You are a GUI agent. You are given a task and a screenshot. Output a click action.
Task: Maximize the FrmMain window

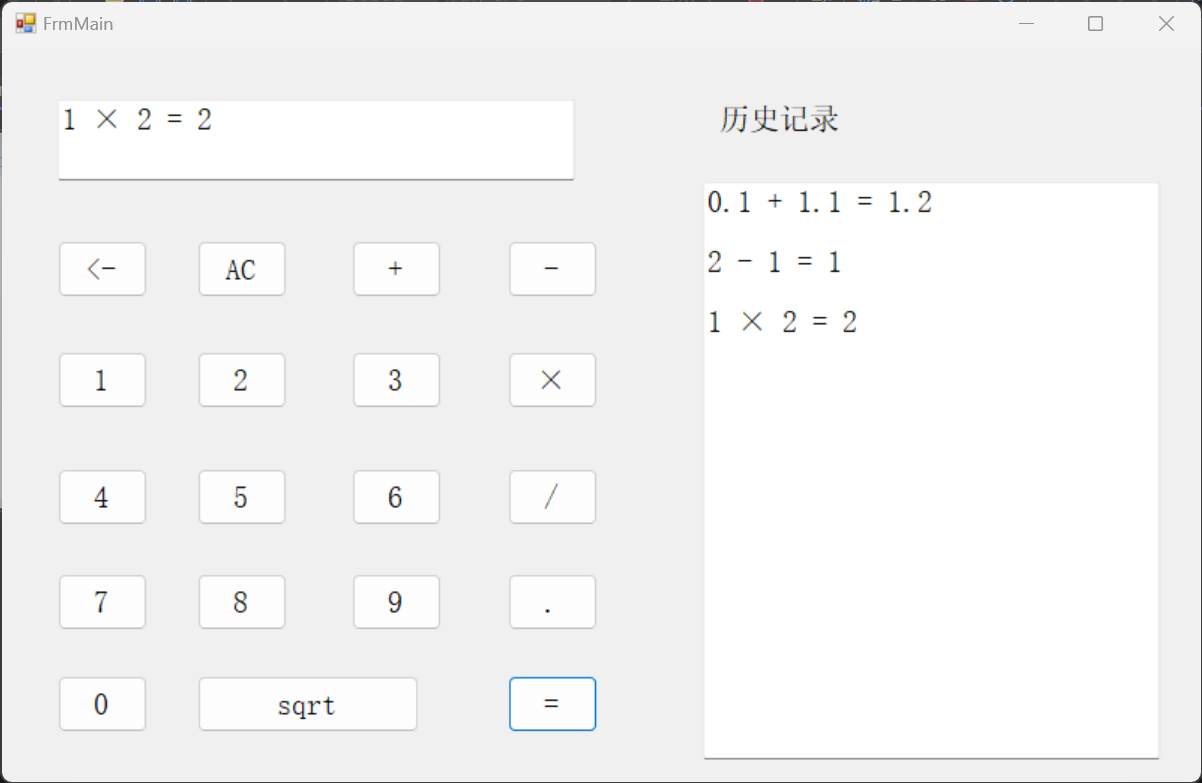[x=1095, y=23]
